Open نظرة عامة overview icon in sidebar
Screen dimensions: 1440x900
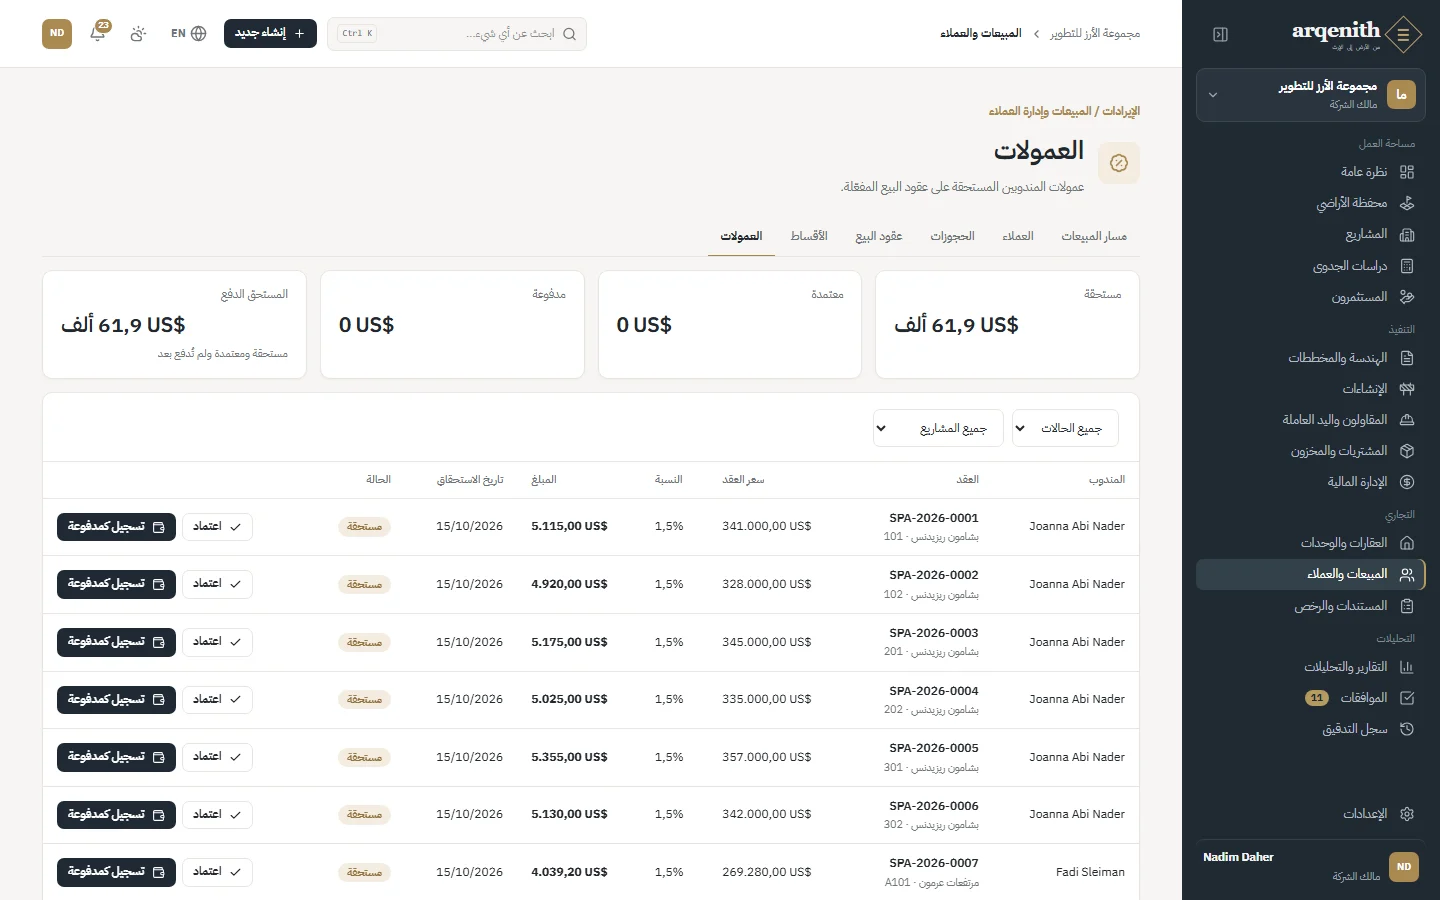click(x=1407, y=172)
